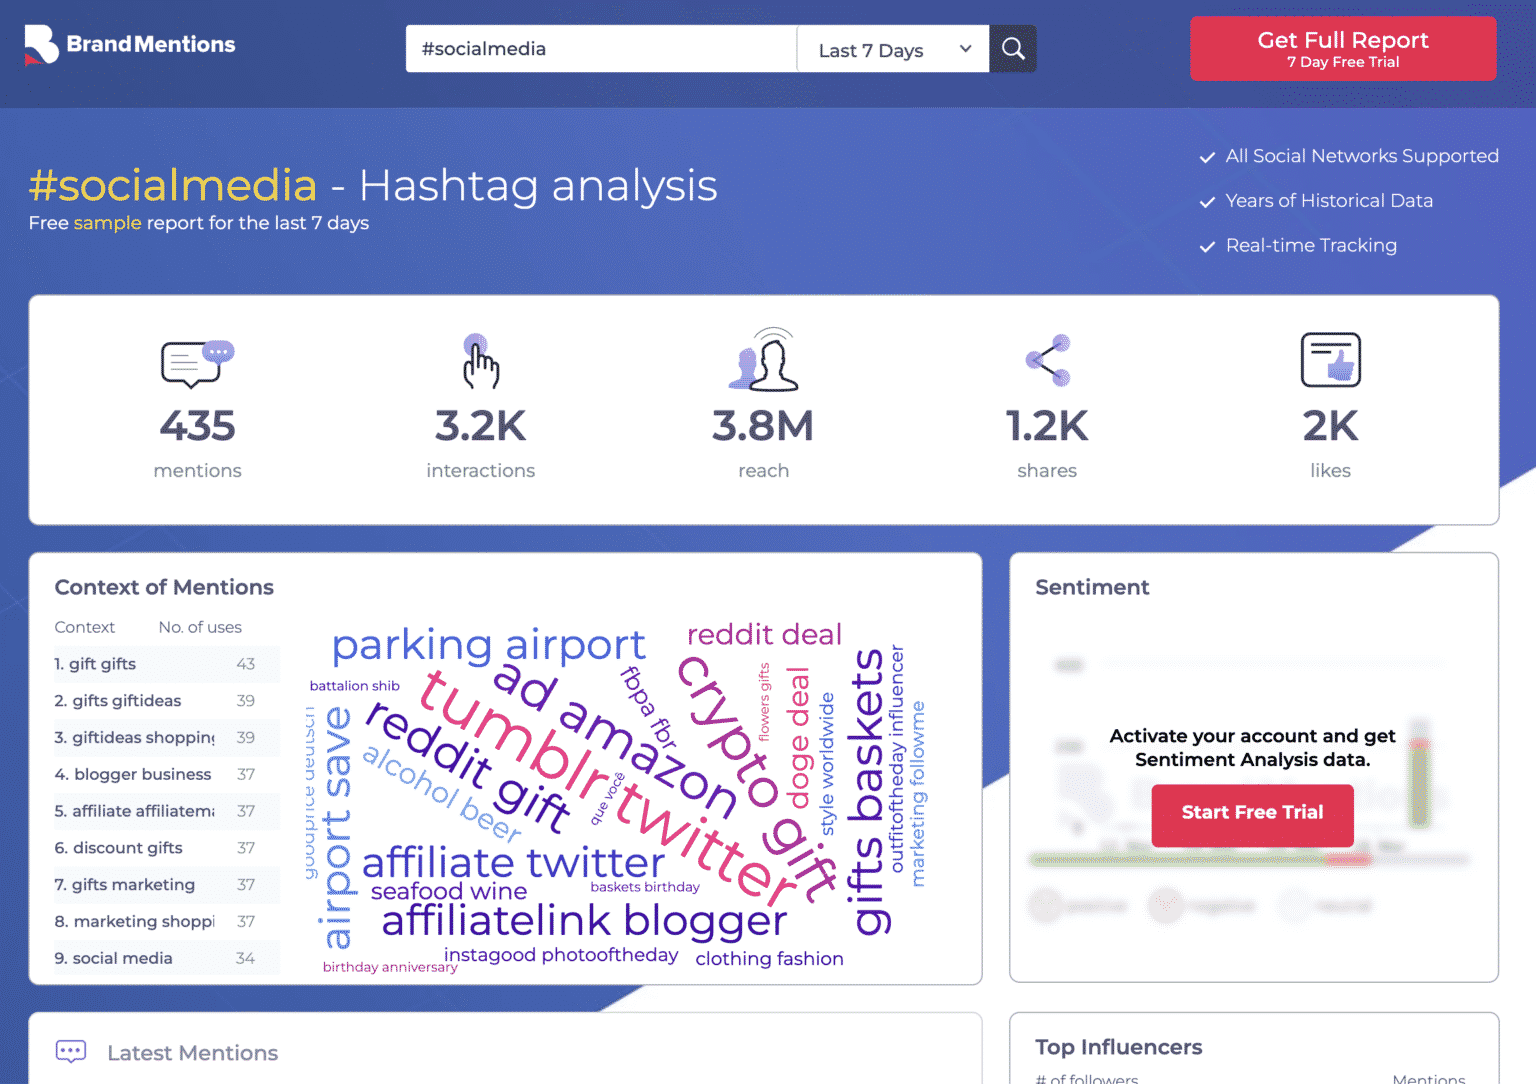Open the Top Influencers section
1536x1084 pixels.
1118,1047
